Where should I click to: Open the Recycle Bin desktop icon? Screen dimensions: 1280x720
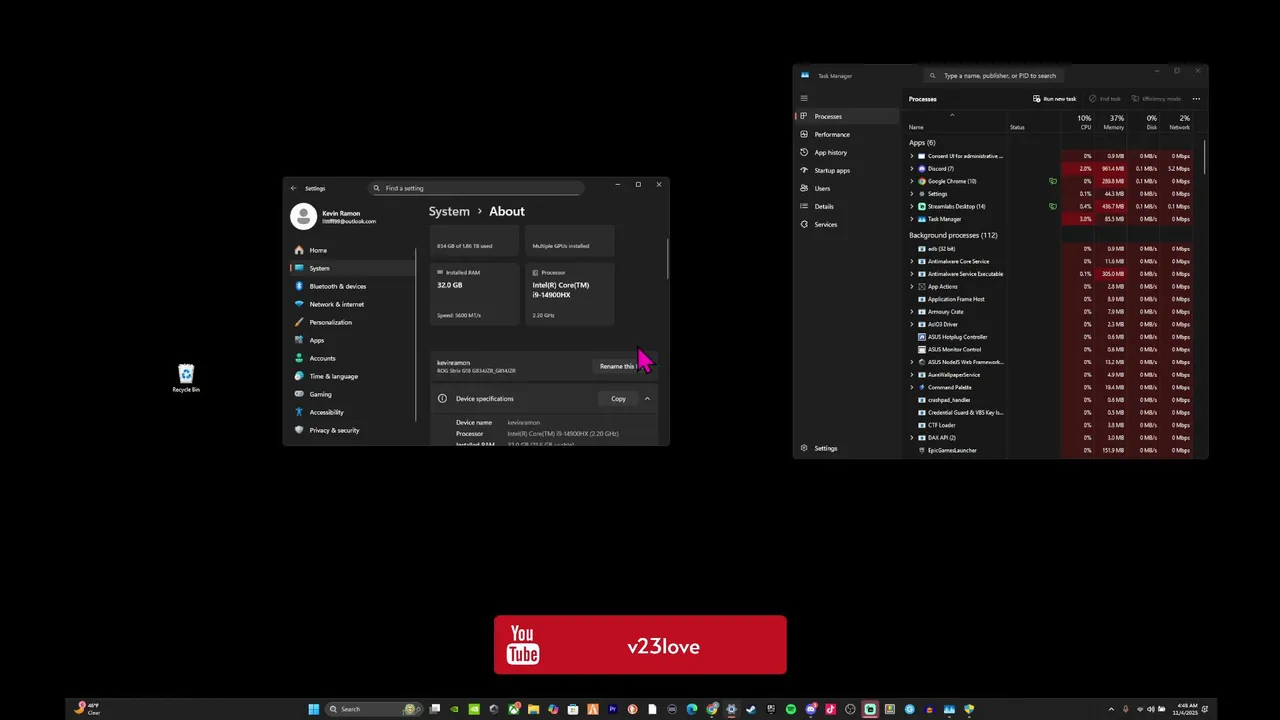point(186,378)
